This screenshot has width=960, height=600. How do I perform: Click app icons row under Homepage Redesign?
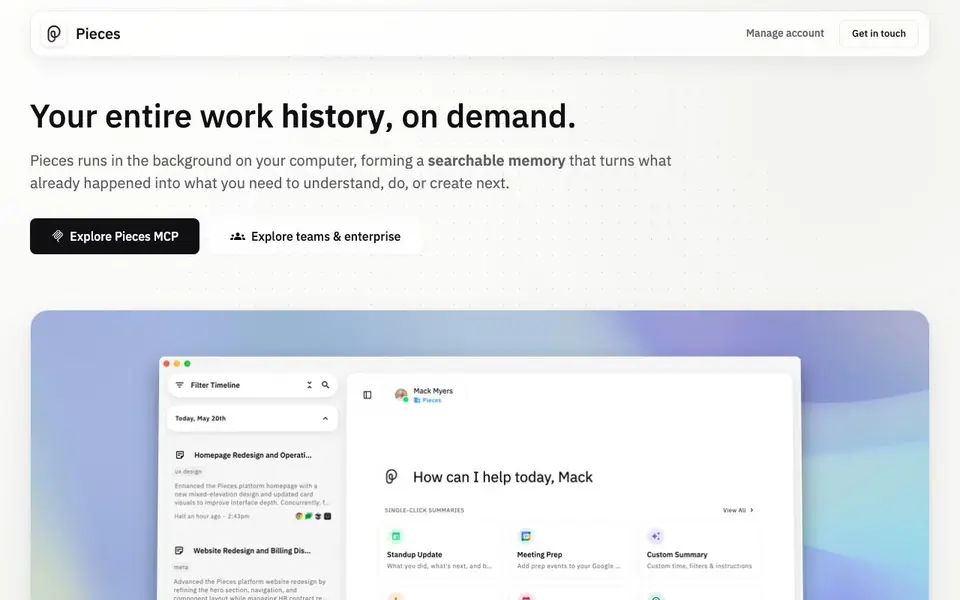[x=313, y=516]
